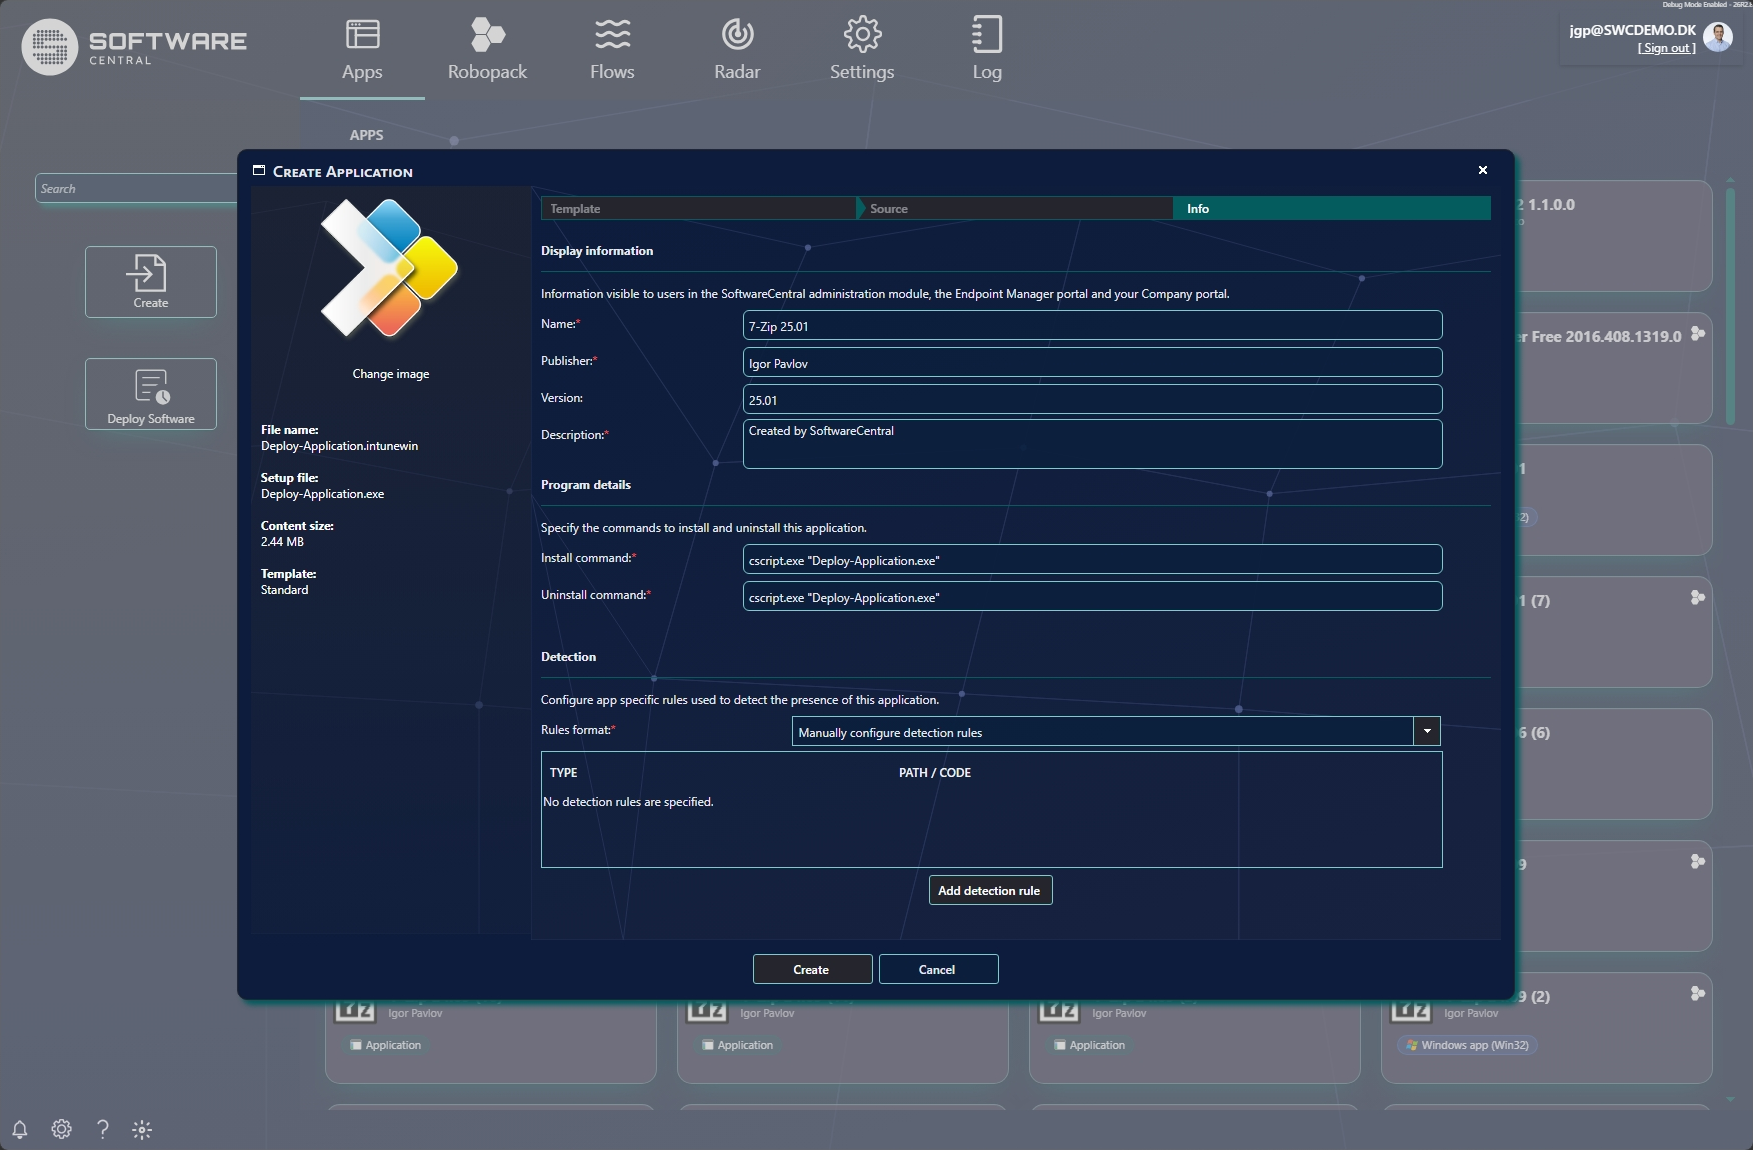Click the Search box in sidebar
Screen dimensions: 1753x1150
click(137, 188)
